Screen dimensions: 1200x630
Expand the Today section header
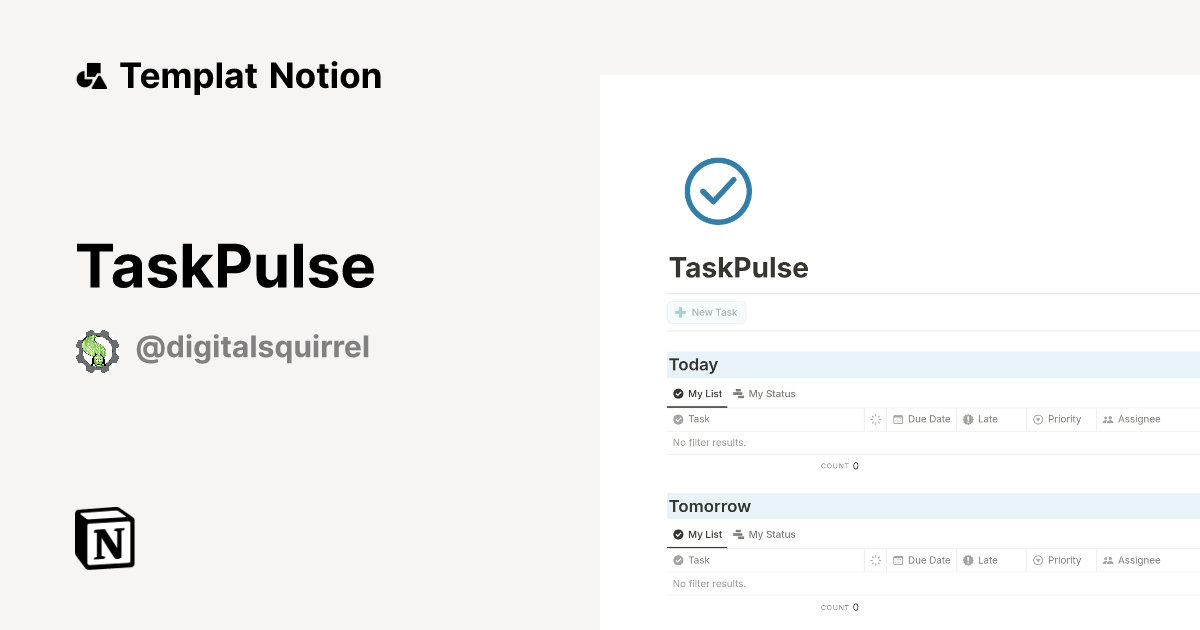(693, 365)
